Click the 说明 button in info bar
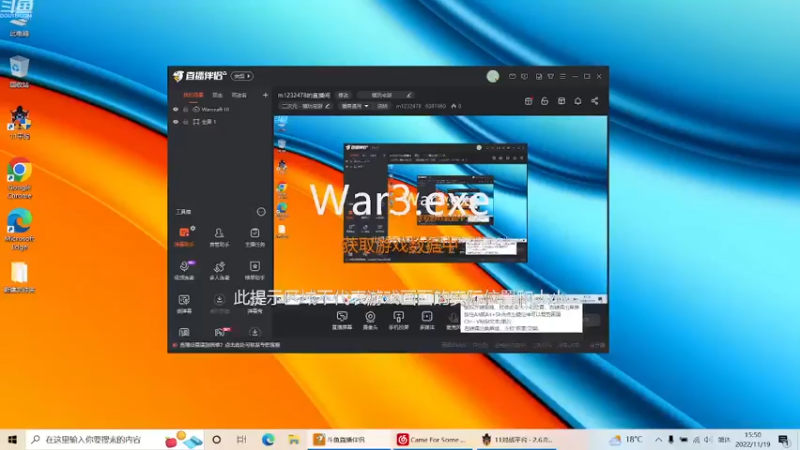This screenshot has height=450, width=800. click(x=382, y=106)
